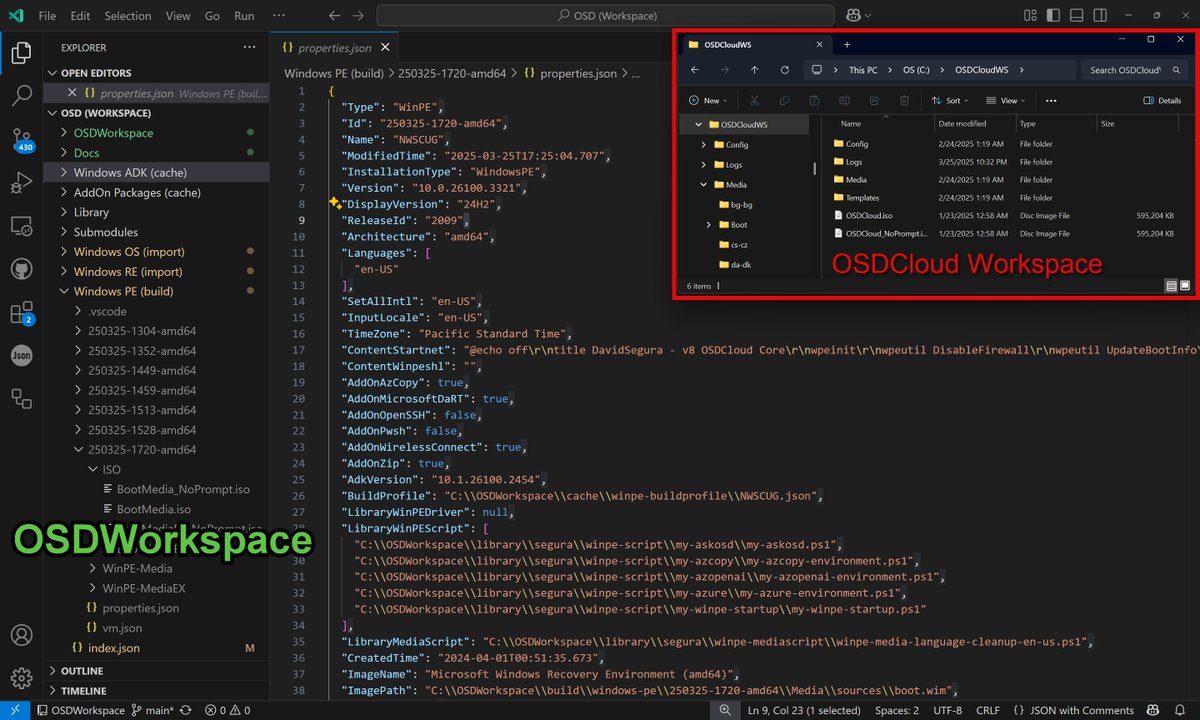The height and width of the screenshot is (720, 1200).
Task: Click Delete trash icon in OSDCloudWS File Explorer toolbar
Action: 904,100
